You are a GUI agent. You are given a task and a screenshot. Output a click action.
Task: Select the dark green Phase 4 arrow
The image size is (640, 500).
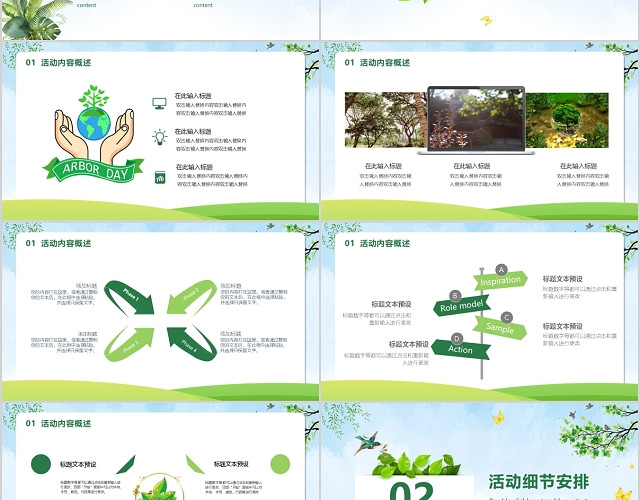[192, 343]
